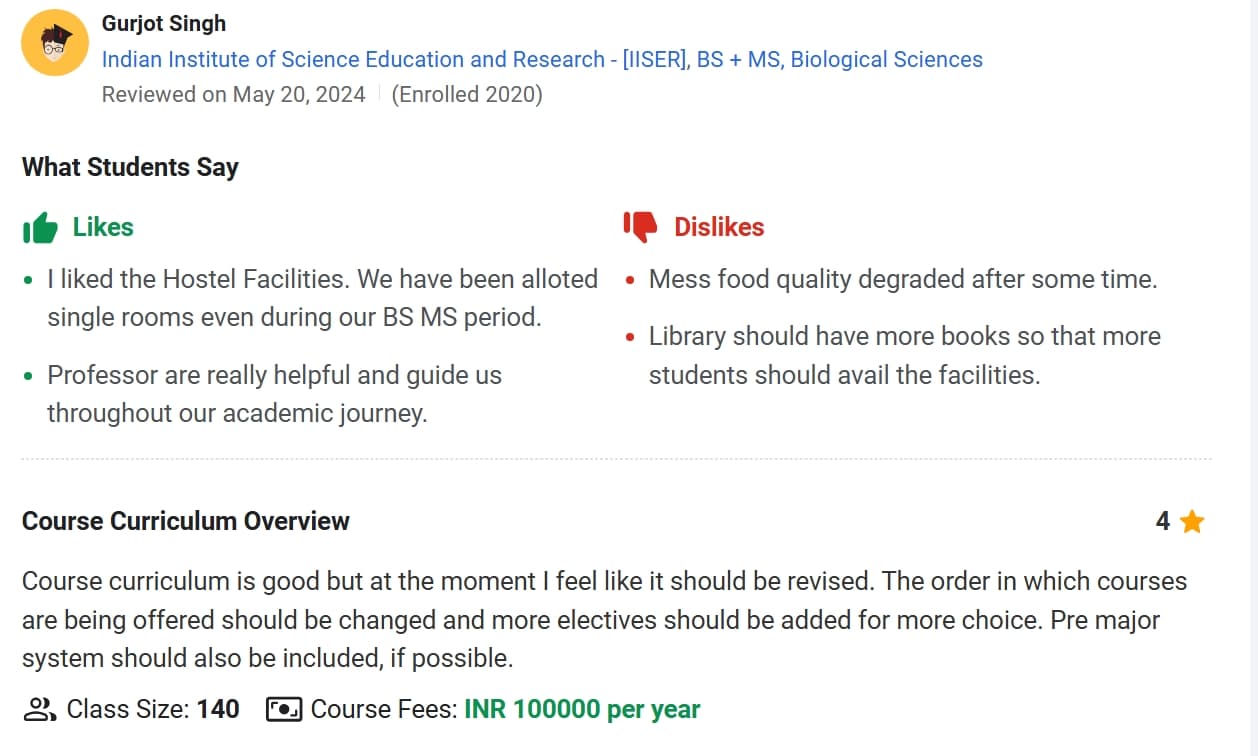Click the mess food quality dislike comment

click(x=903, y=279)
